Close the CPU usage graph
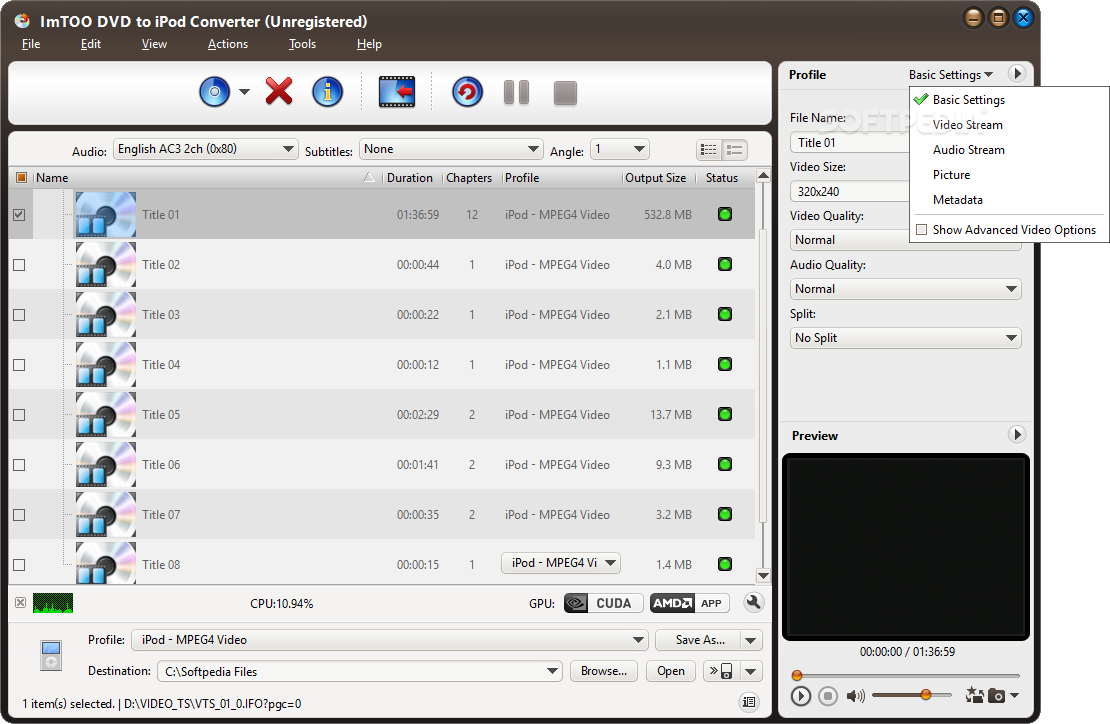This screenshot has height=724, width=1110. (21, 602)
